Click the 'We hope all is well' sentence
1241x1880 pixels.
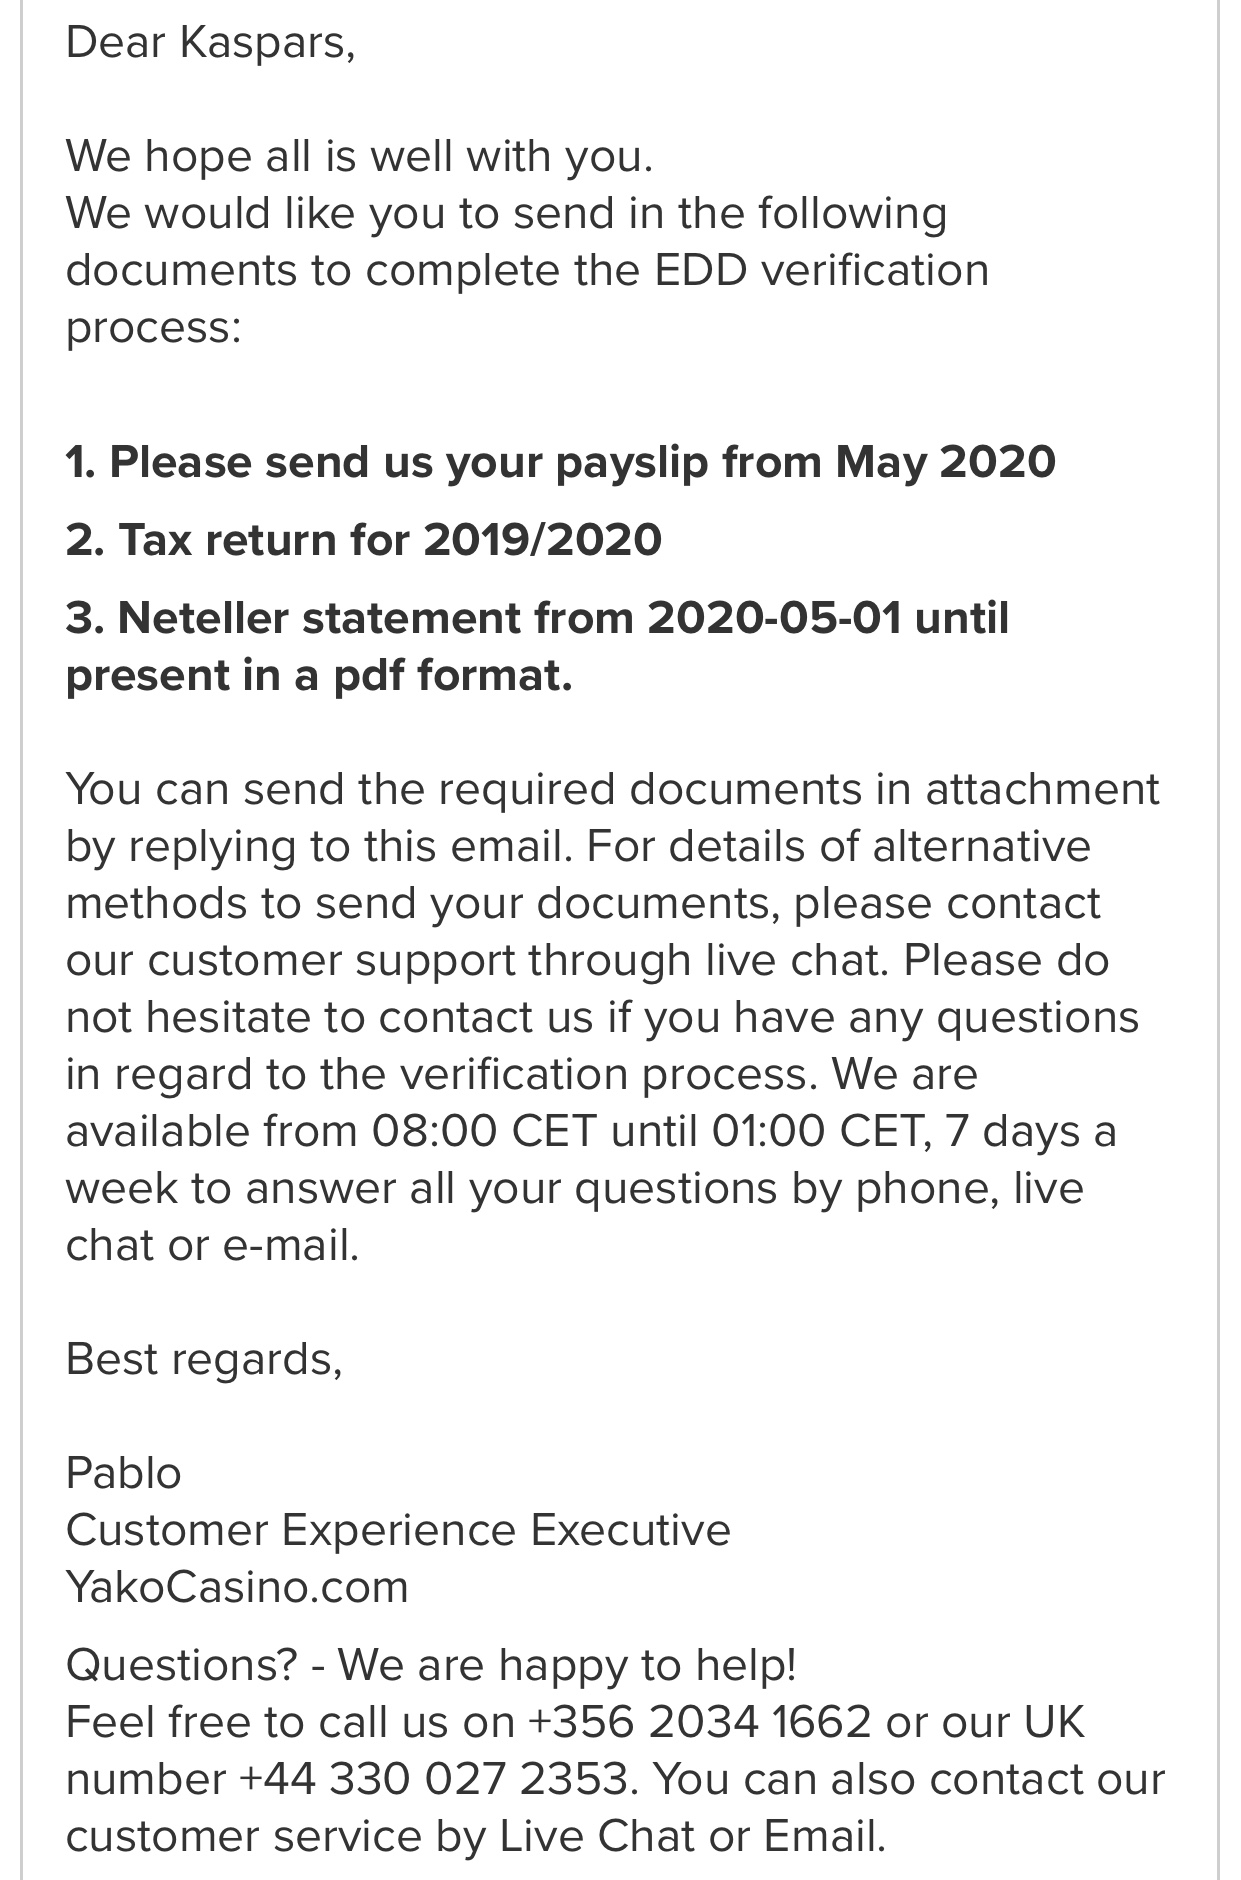click(x=359, y=156)
